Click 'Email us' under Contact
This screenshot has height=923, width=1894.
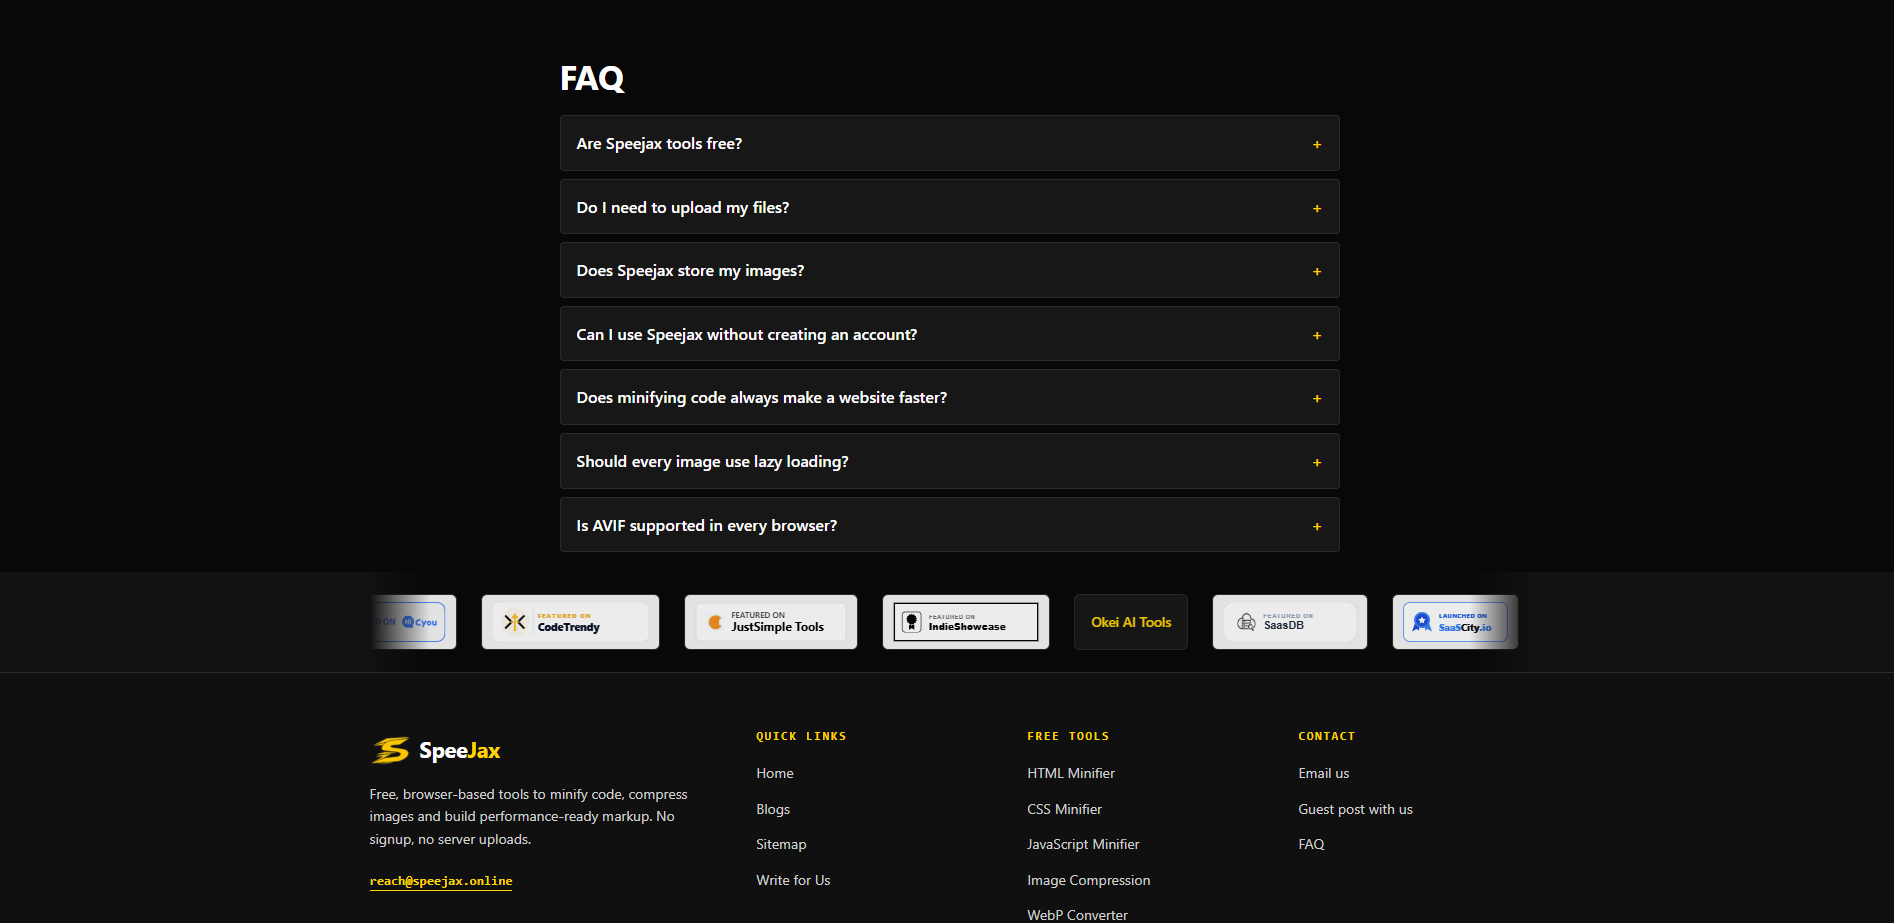tap(1324, 773)
